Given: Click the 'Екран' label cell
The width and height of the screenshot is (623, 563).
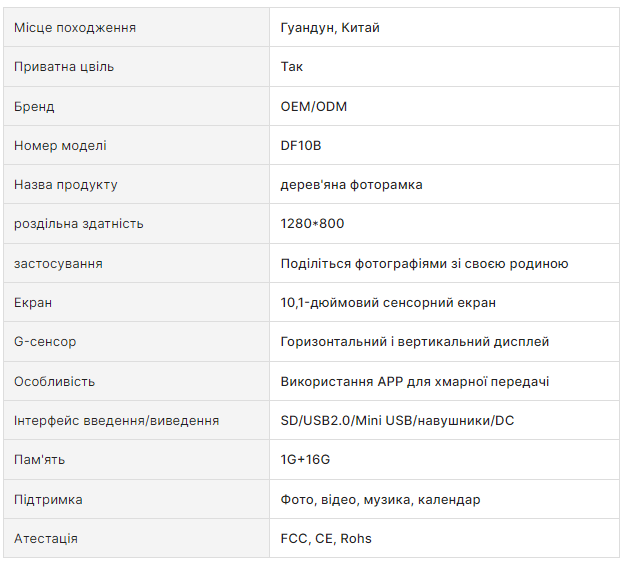Looking at the screenshot, I should (x=33, y=303).
